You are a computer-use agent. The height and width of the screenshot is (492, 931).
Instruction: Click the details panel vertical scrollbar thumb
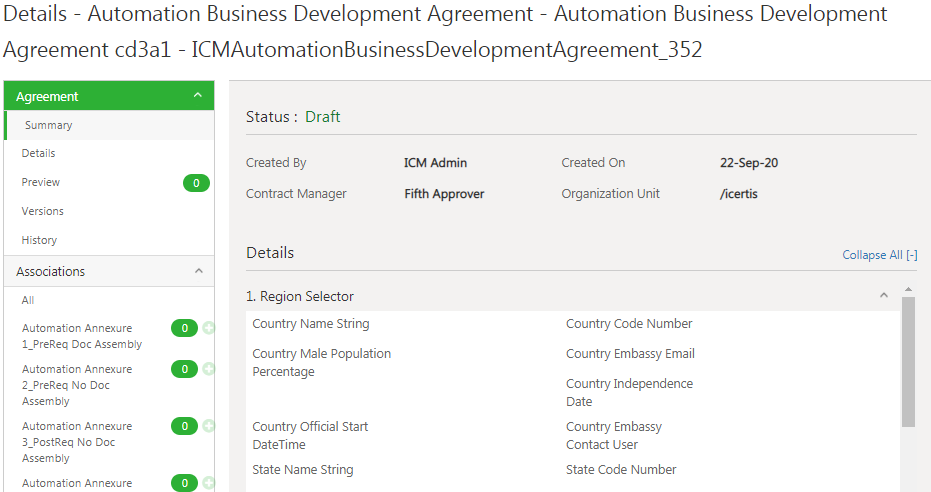(908, 362)
